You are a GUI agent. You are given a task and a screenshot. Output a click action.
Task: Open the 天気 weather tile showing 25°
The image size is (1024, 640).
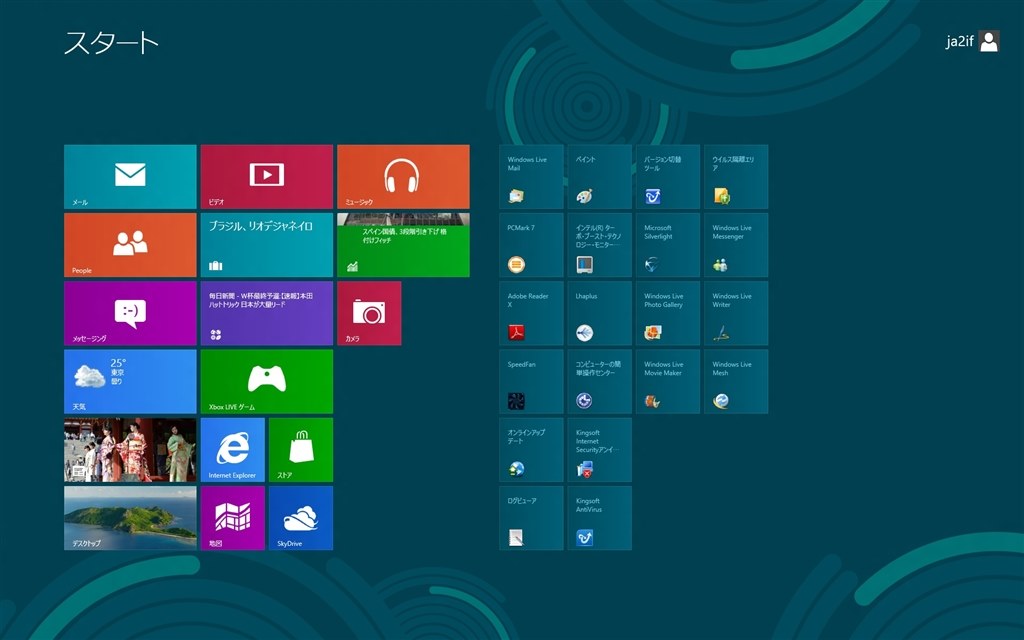[130, 381]
